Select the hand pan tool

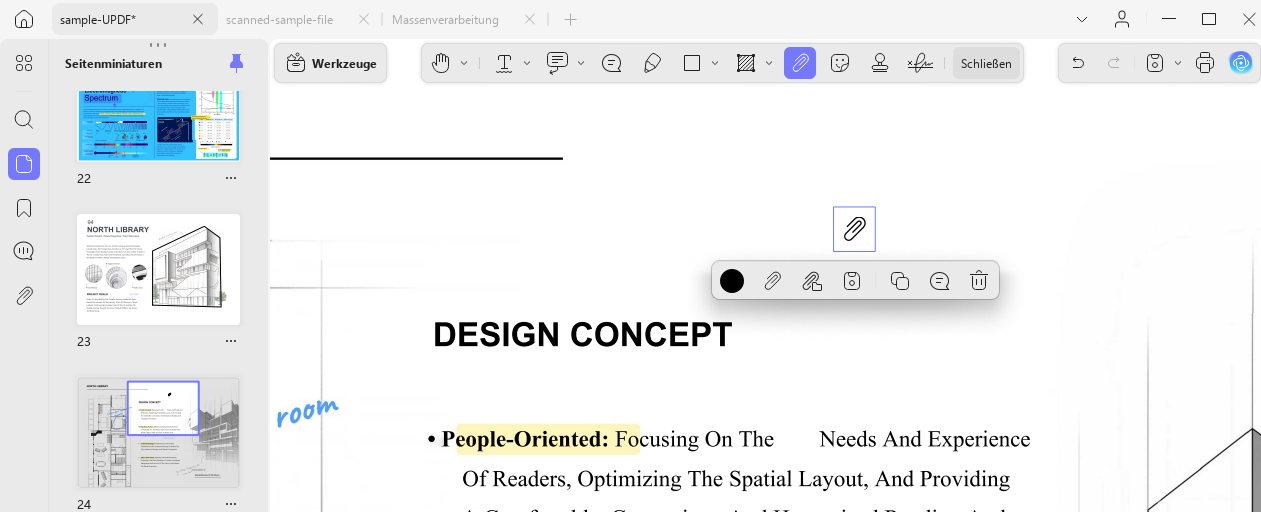click(x=441, y=63)
